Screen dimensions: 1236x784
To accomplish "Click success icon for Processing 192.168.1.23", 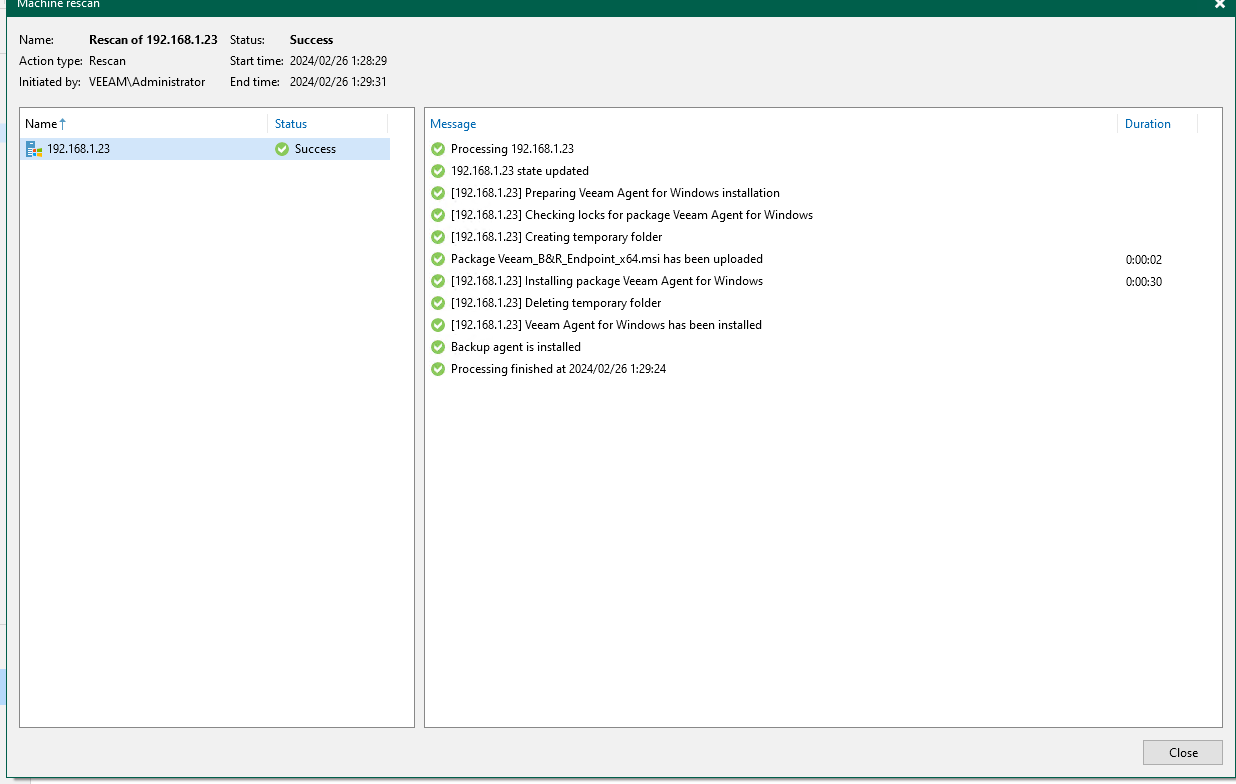I will tap(438, 149).
